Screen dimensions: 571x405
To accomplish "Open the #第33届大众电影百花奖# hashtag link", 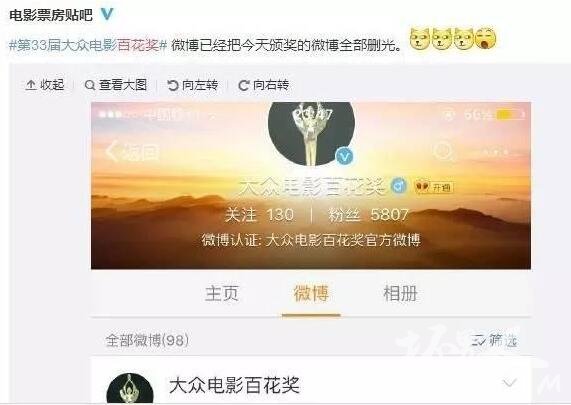I will (x=88, y=45).
